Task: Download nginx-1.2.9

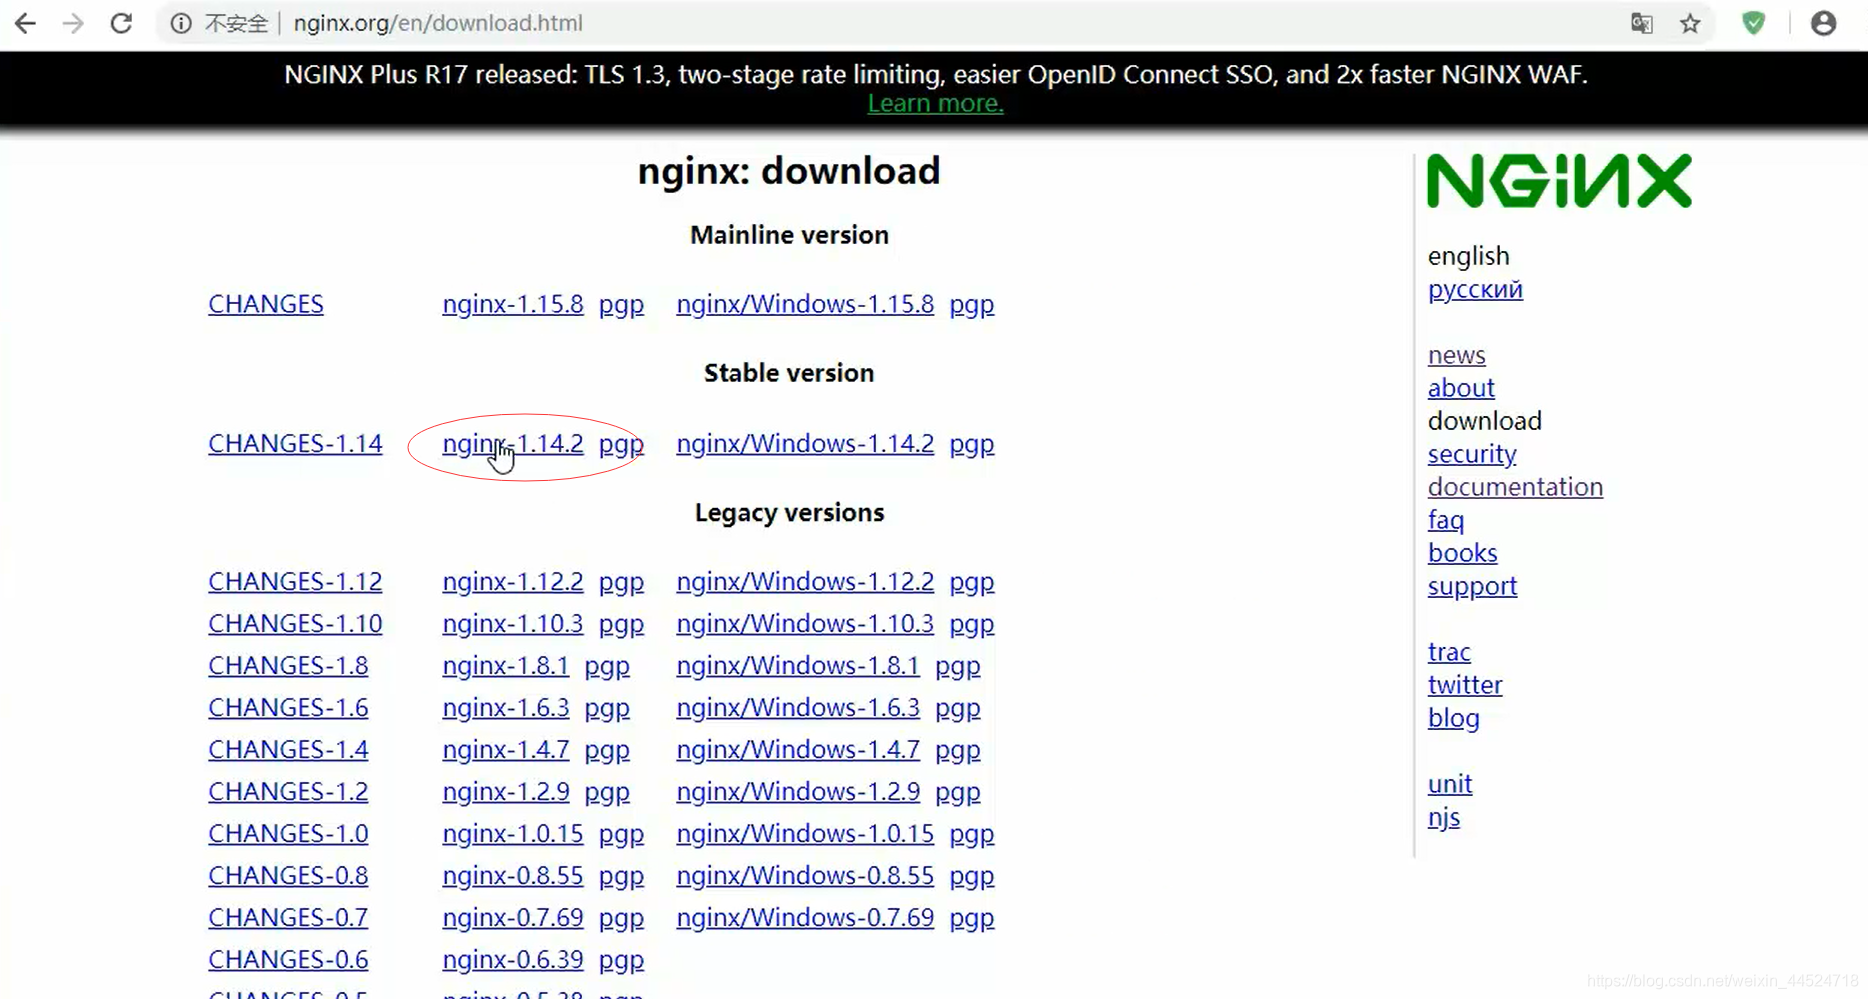Action: [506, 791]
